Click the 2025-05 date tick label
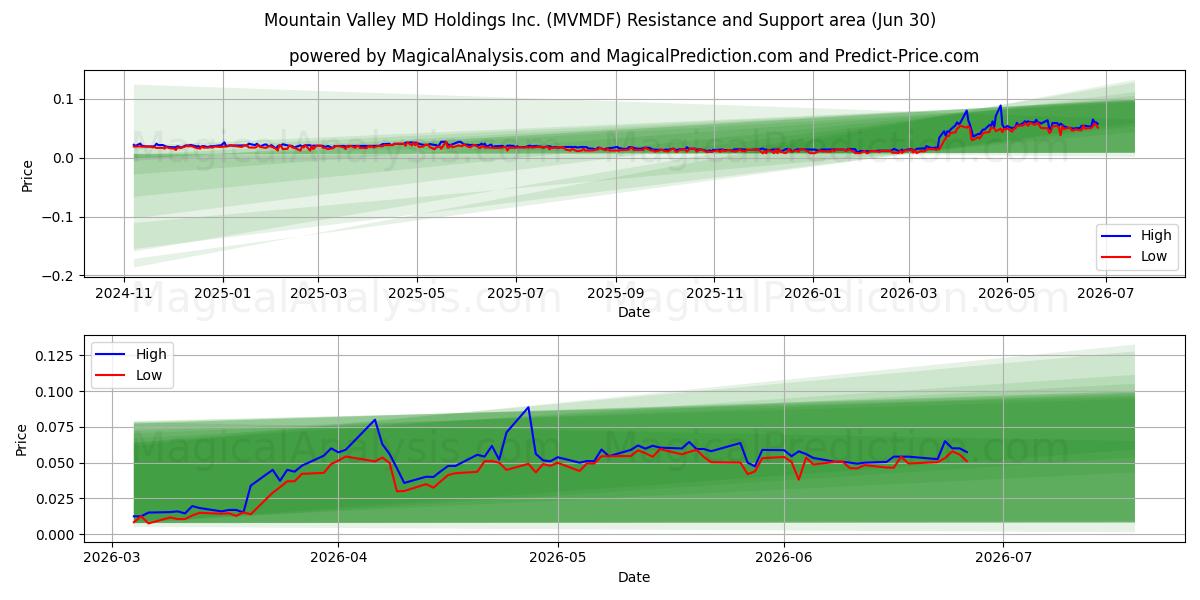The height and width of the screenshot is (600, 1200). point(417,293)
